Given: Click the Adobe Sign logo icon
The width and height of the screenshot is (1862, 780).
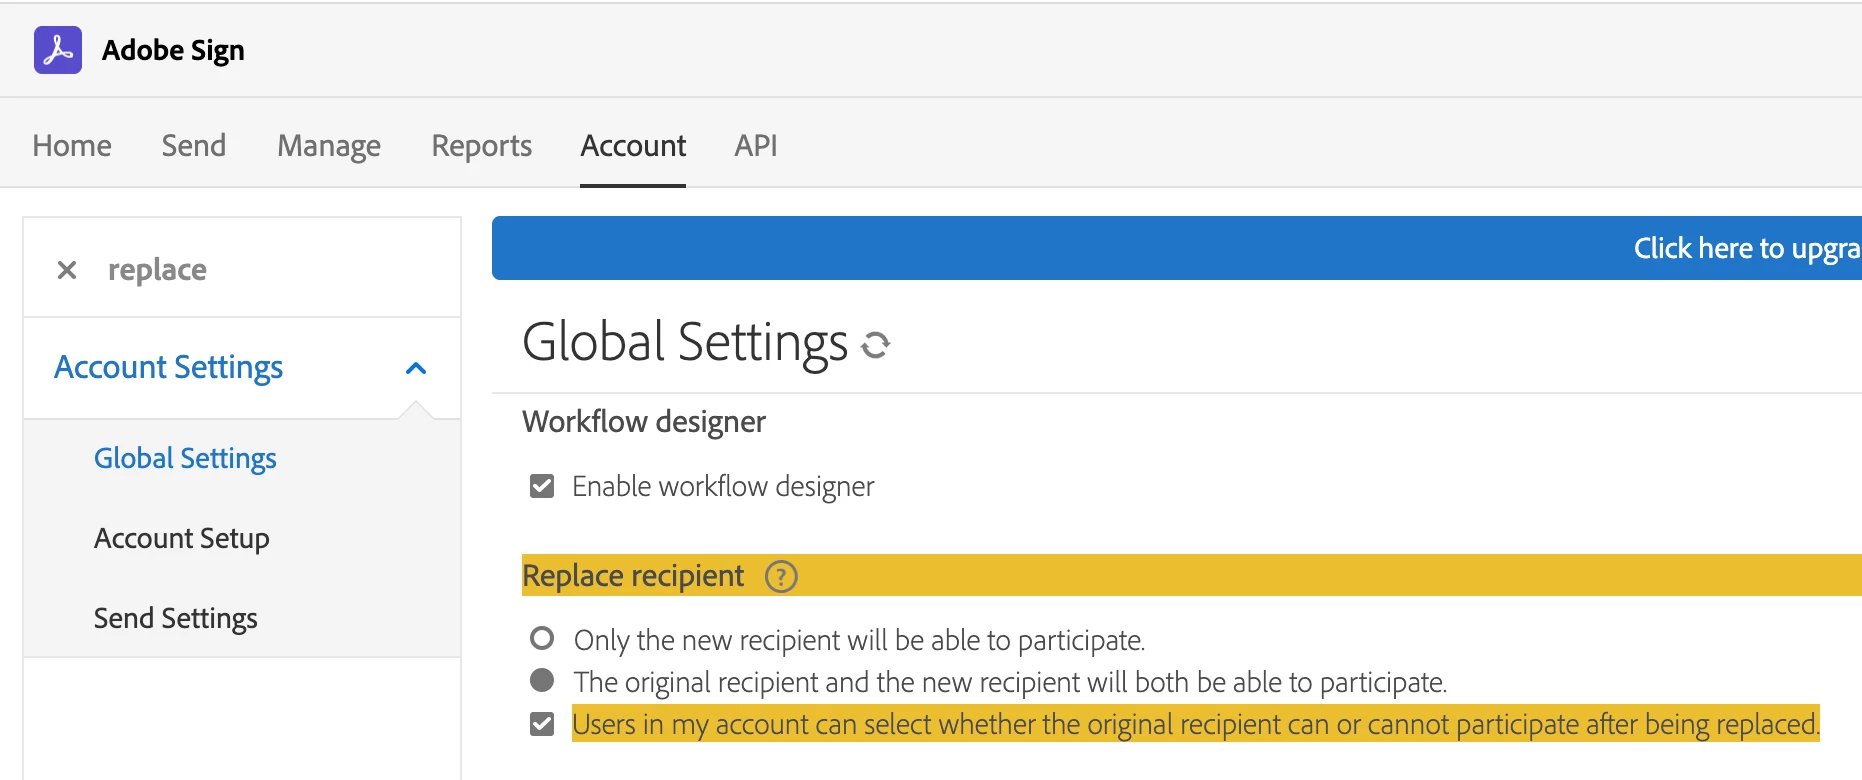Looking at the screenshot, I should (x=58, y=50).
